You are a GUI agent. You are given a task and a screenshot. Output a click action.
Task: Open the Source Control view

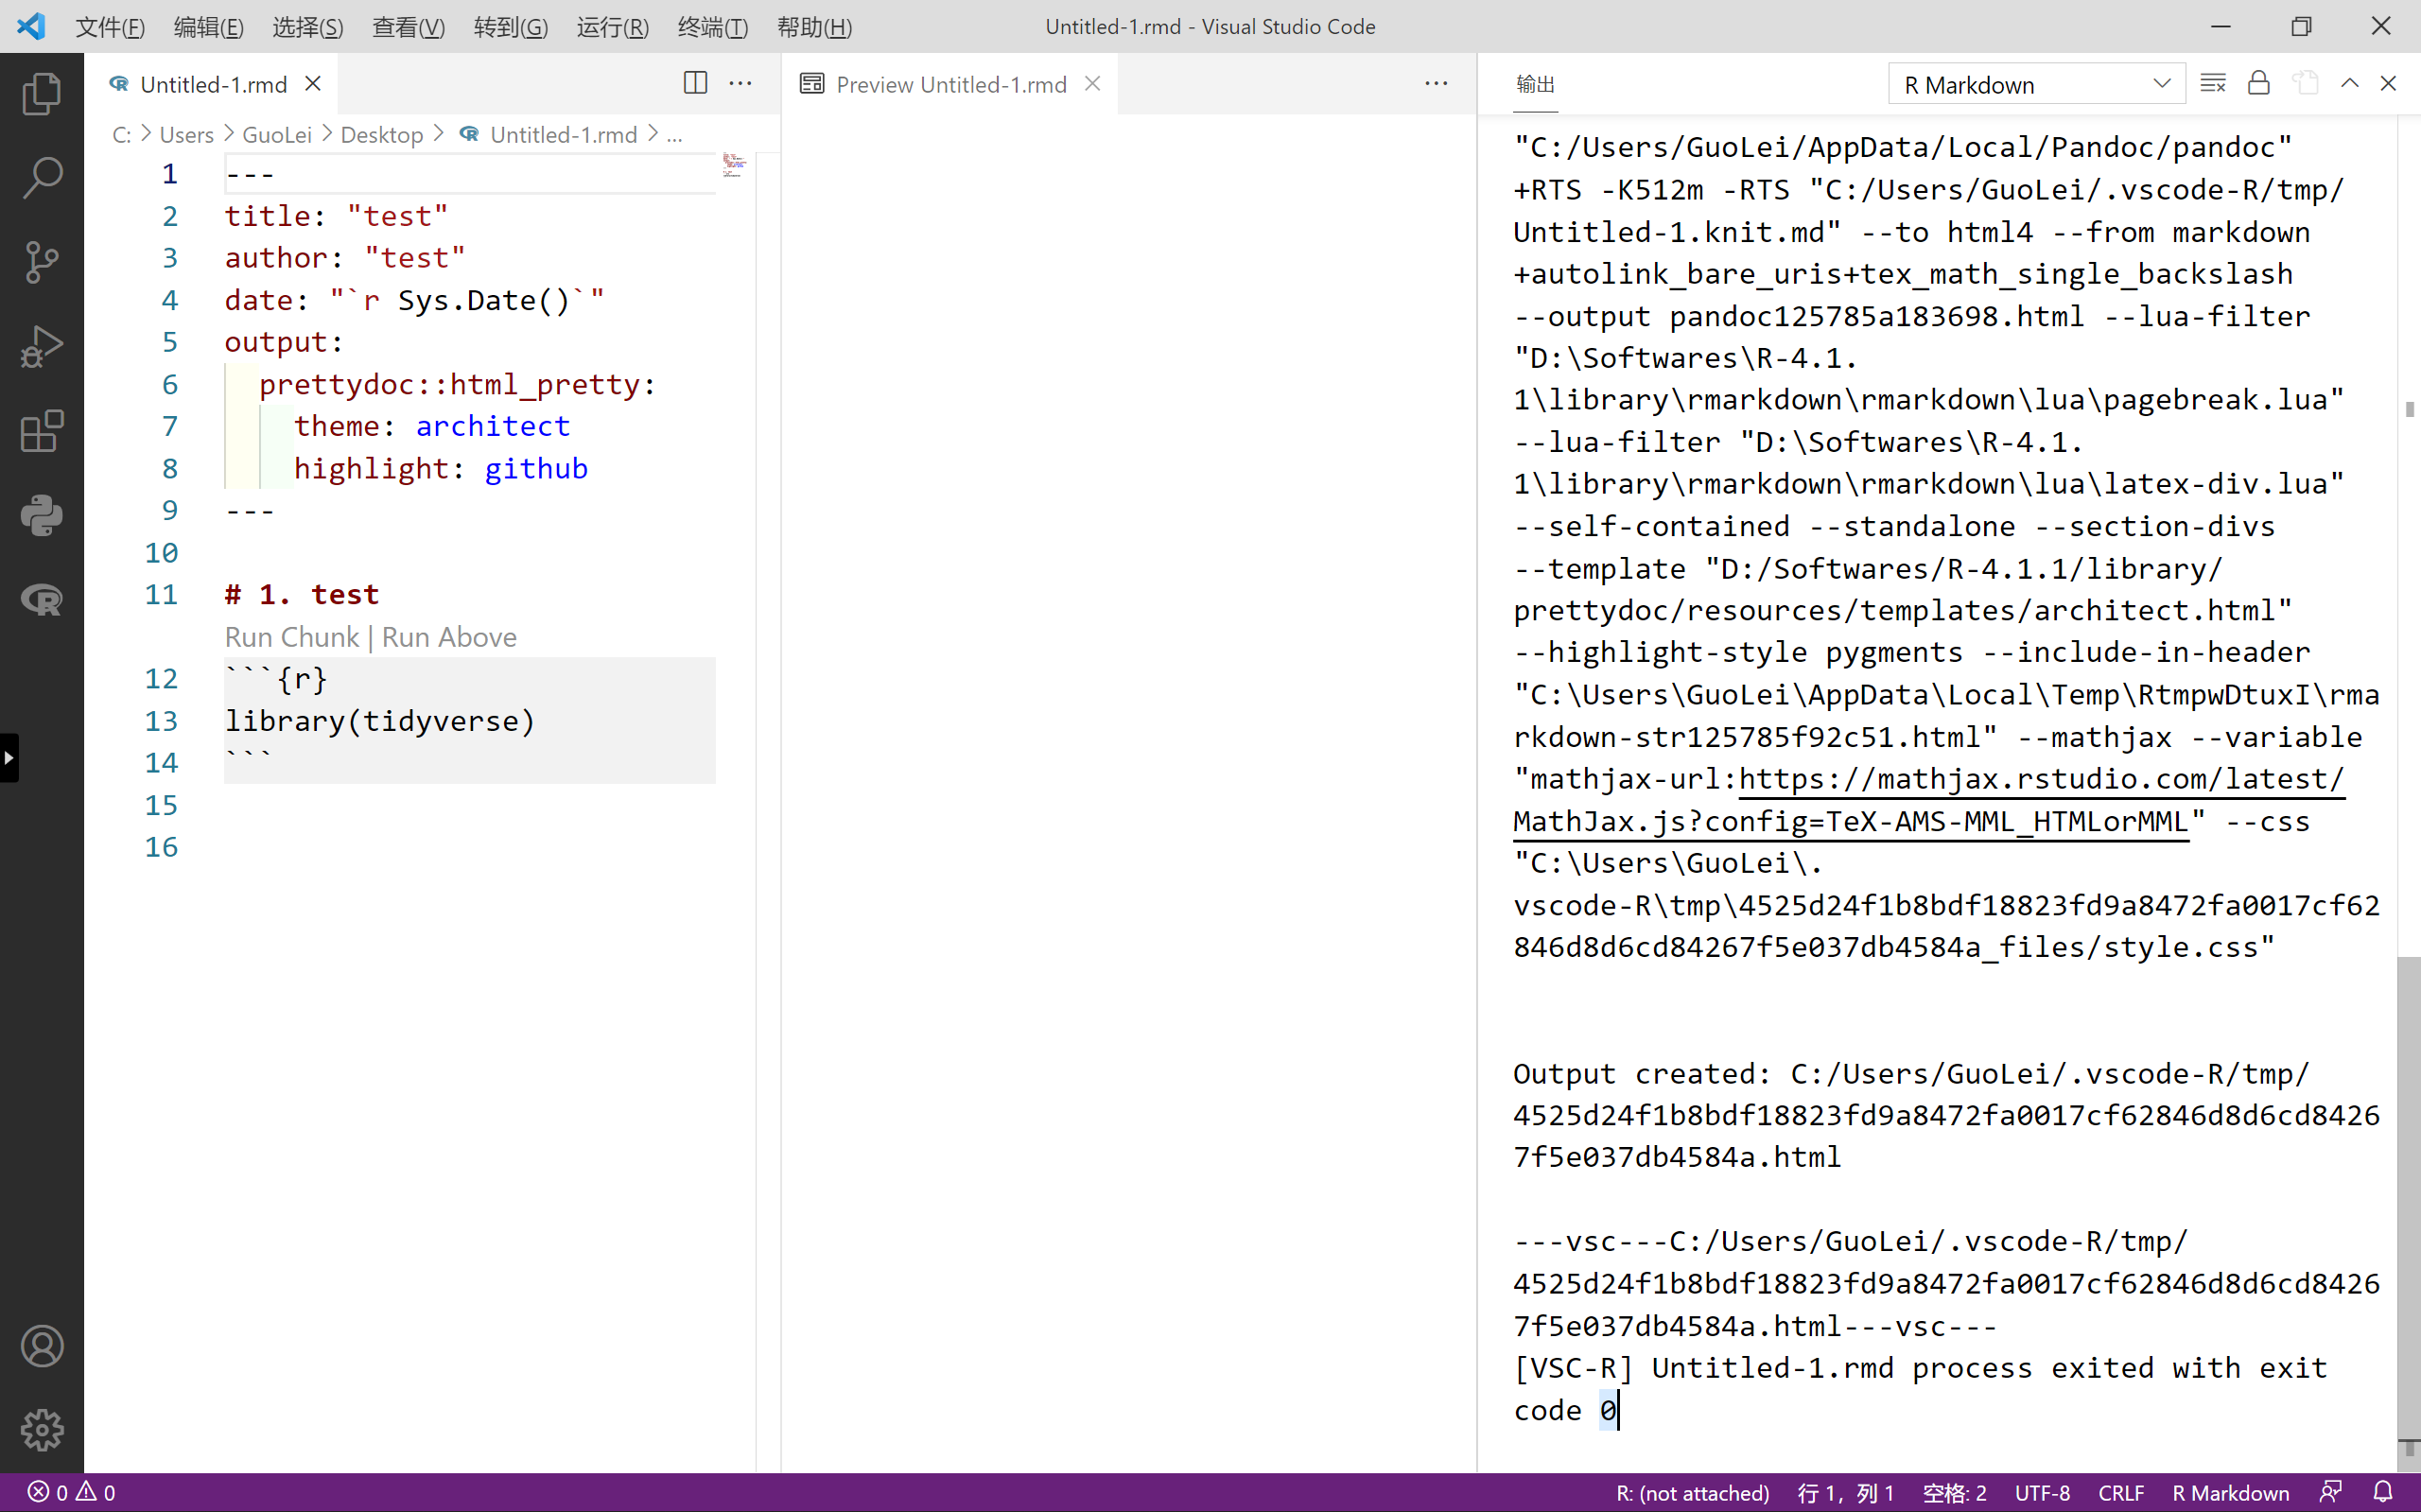43,261
